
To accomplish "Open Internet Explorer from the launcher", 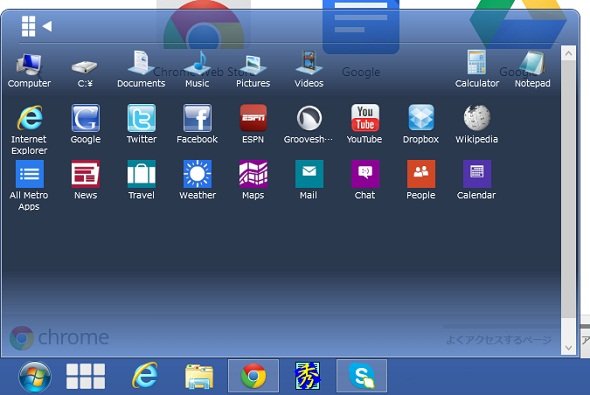I will pos(29,130).
